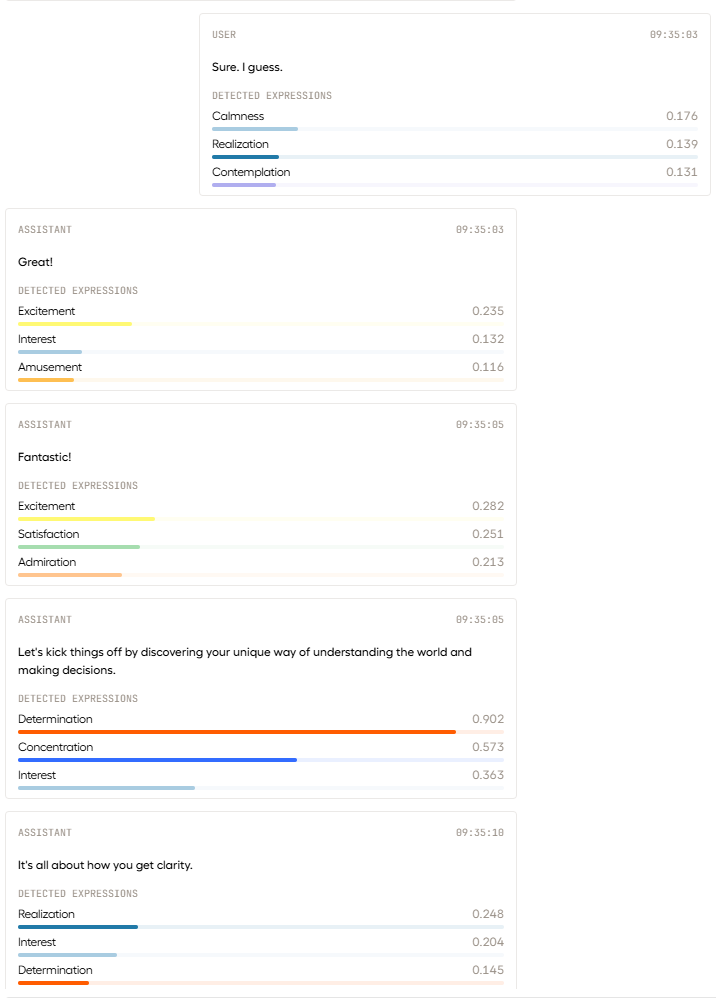Click the Interest bar scoring 0.204
This screenshot has width=716, height=998.
pyautogui.click(x=261, y=955)
